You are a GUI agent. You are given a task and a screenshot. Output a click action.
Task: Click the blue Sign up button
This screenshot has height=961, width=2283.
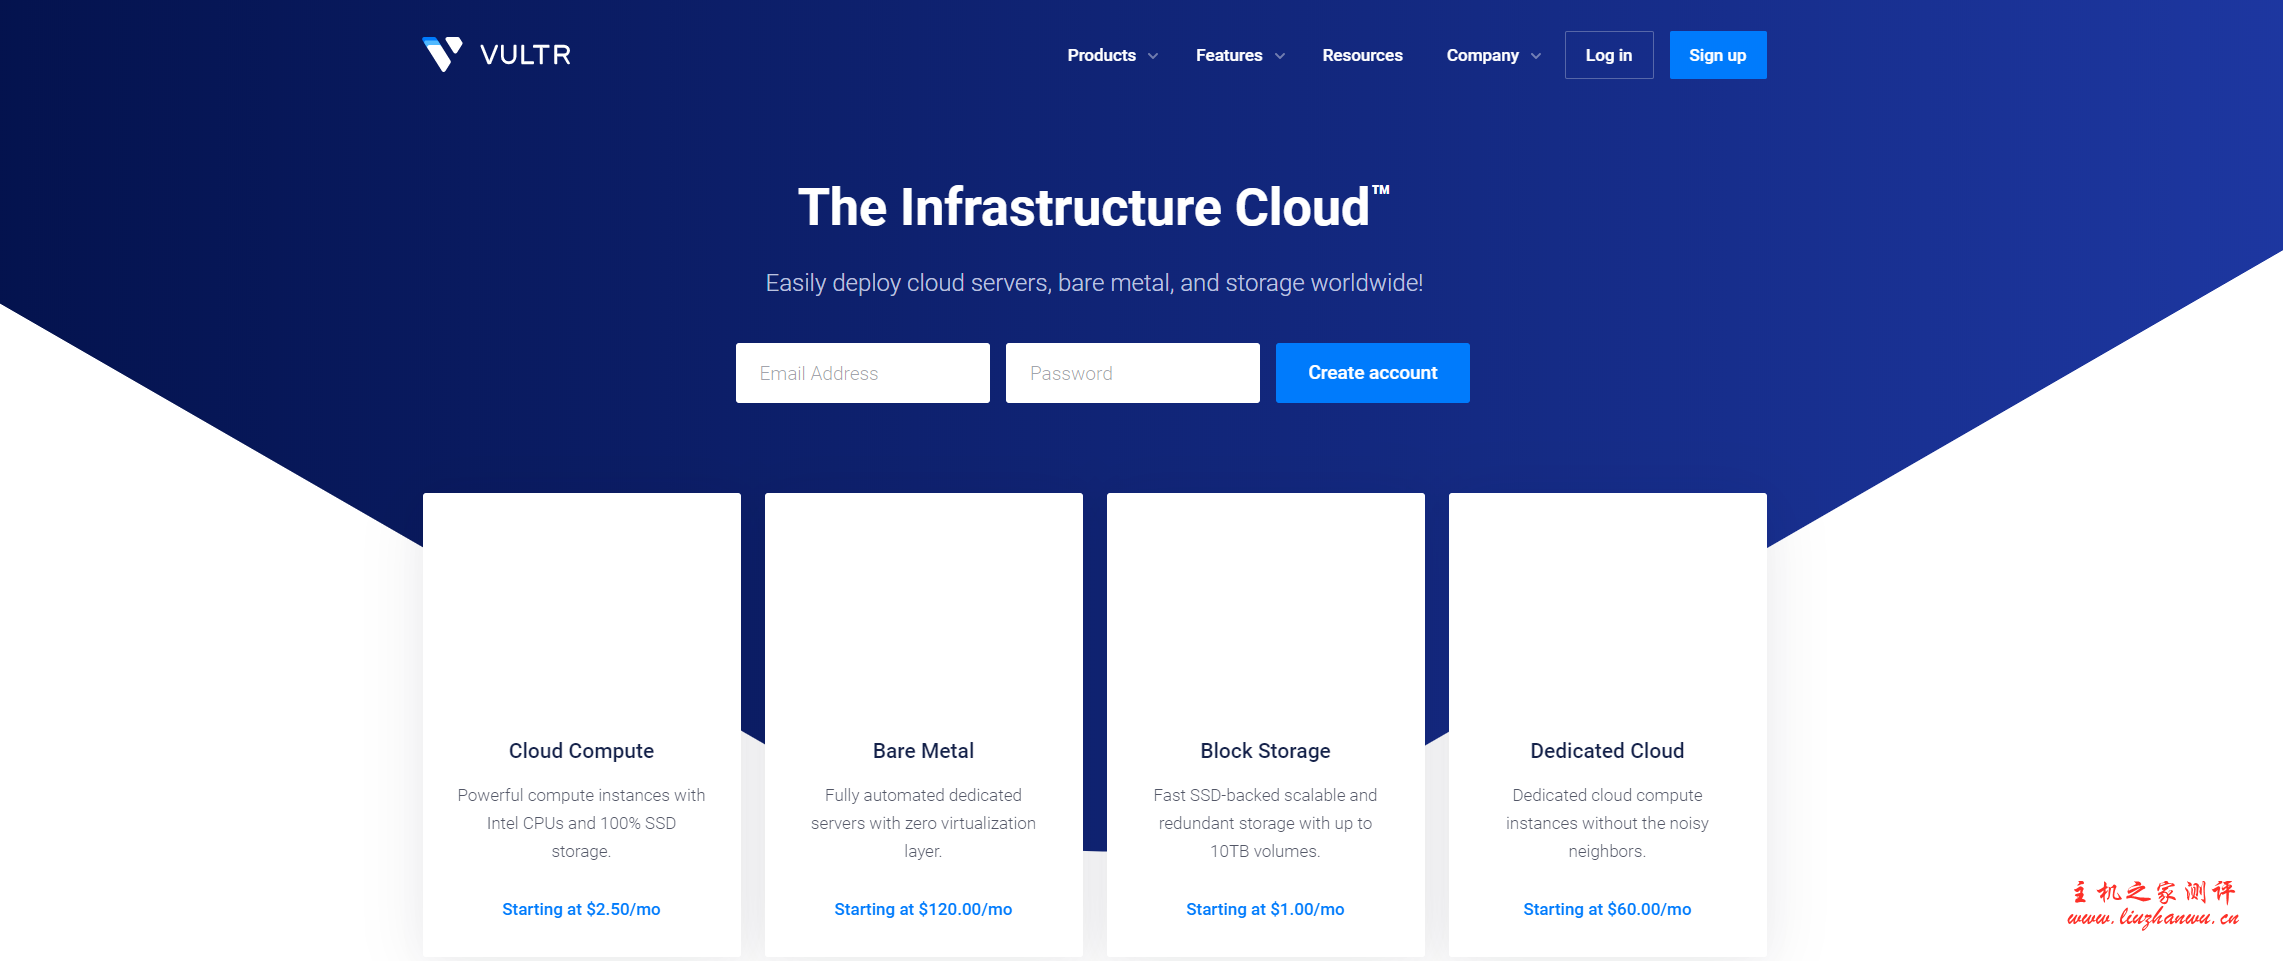tap(1717, 55)
